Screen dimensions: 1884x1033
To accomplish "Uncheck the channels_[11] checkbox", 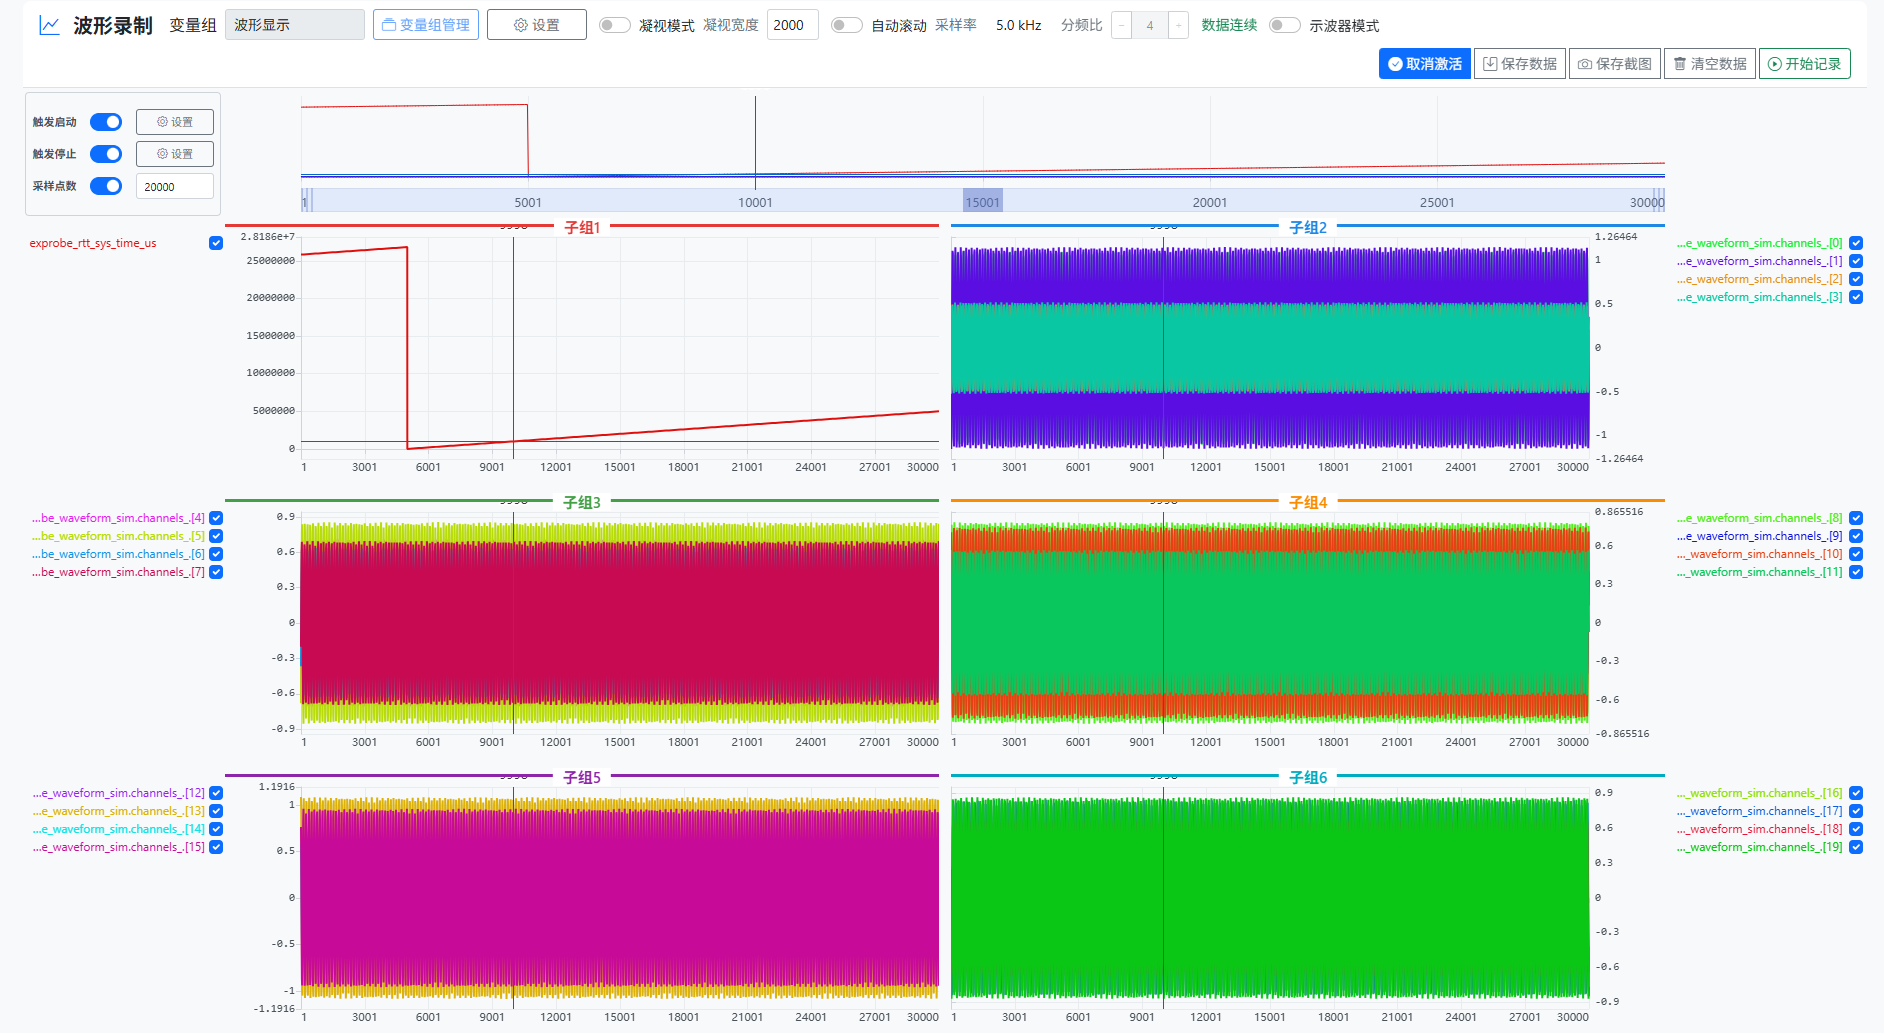I will tap(1856, 572).
